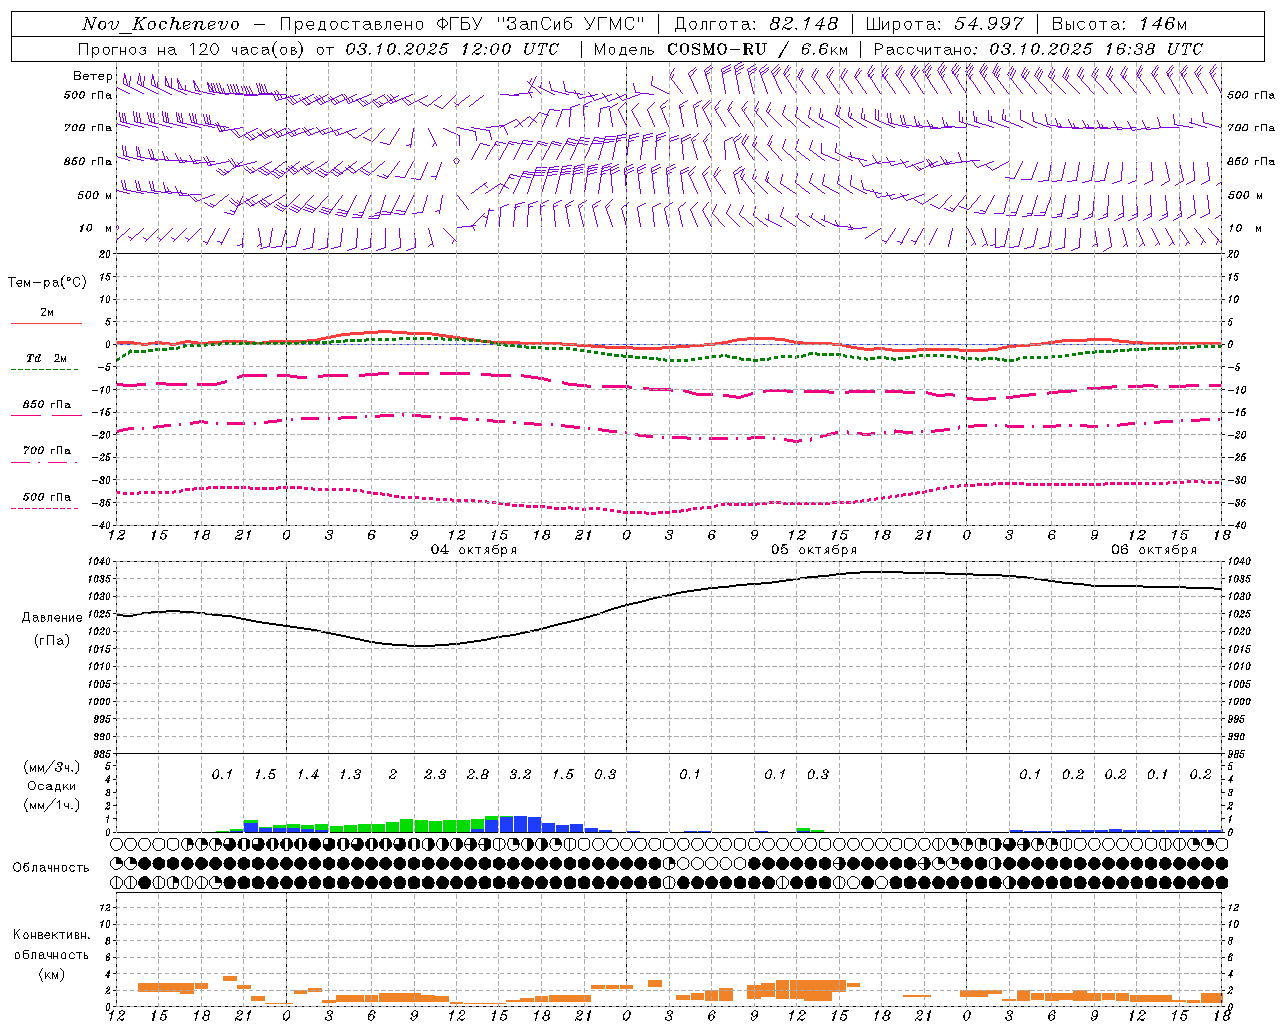Click the 1.4 precipitation value

[x=308, y=774]
